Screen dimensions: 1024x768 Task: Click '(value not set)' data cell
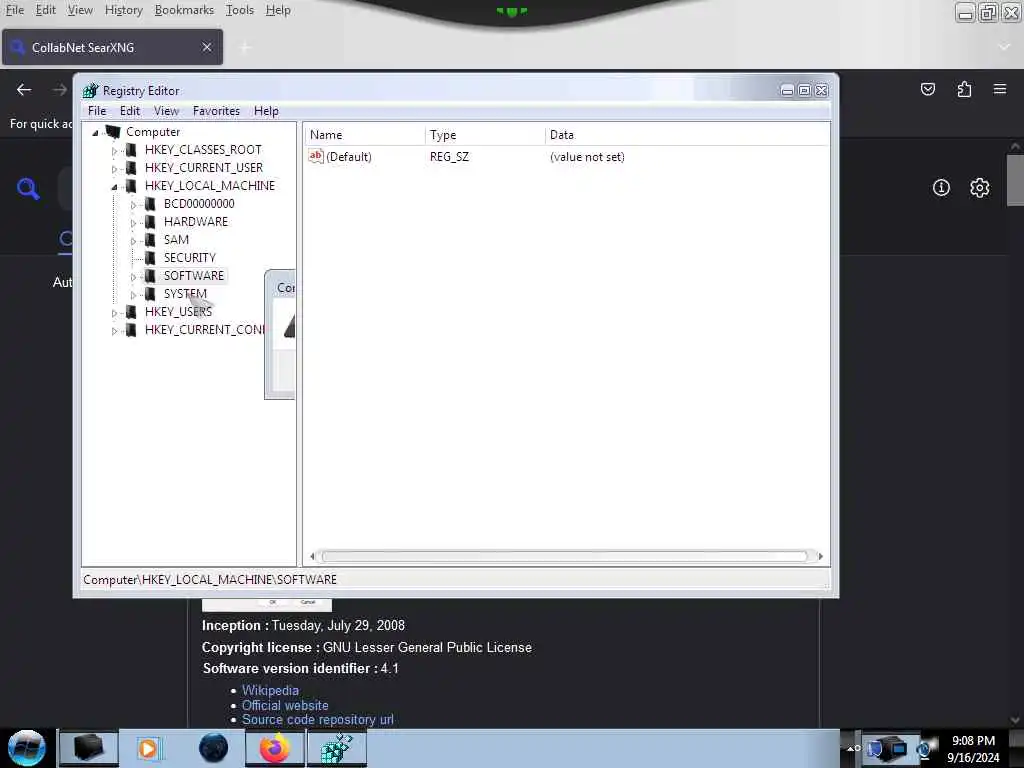click(x=587, y=157)
